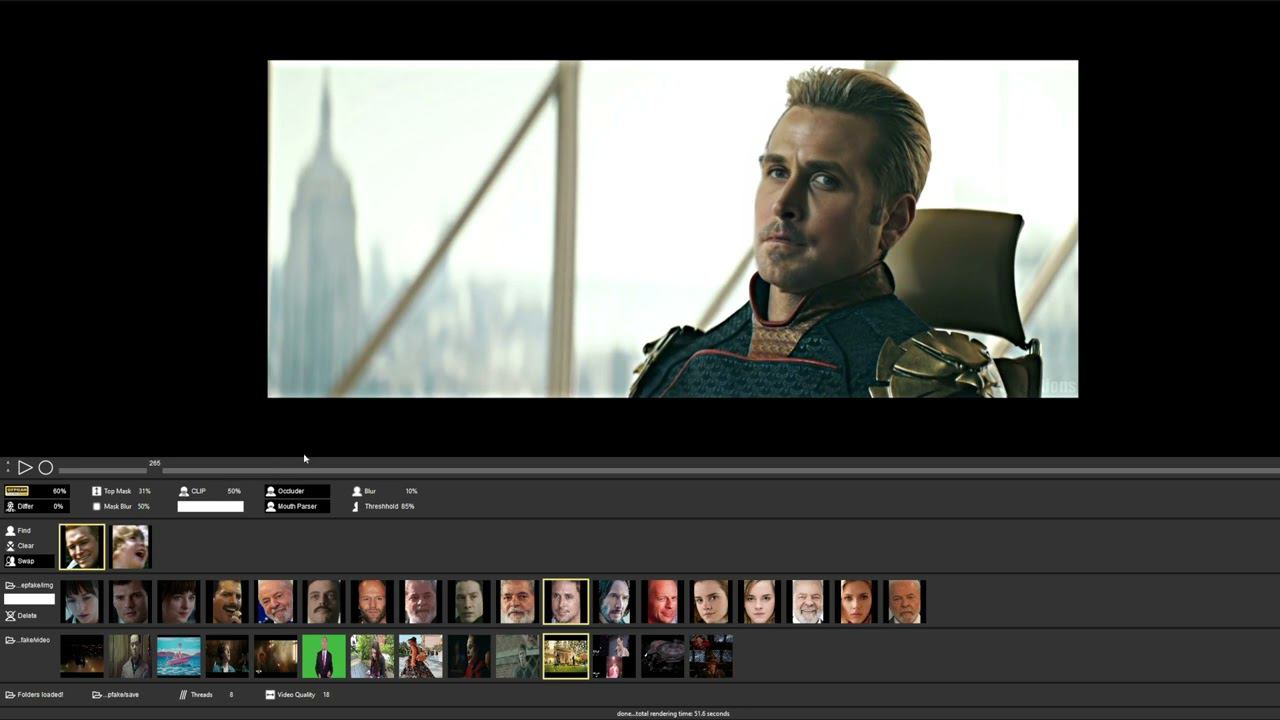Image resolution: width=1280 pixels, height=720 pixels.
Task: Select the pink boat on water video thumbnail
Action: 179,657
